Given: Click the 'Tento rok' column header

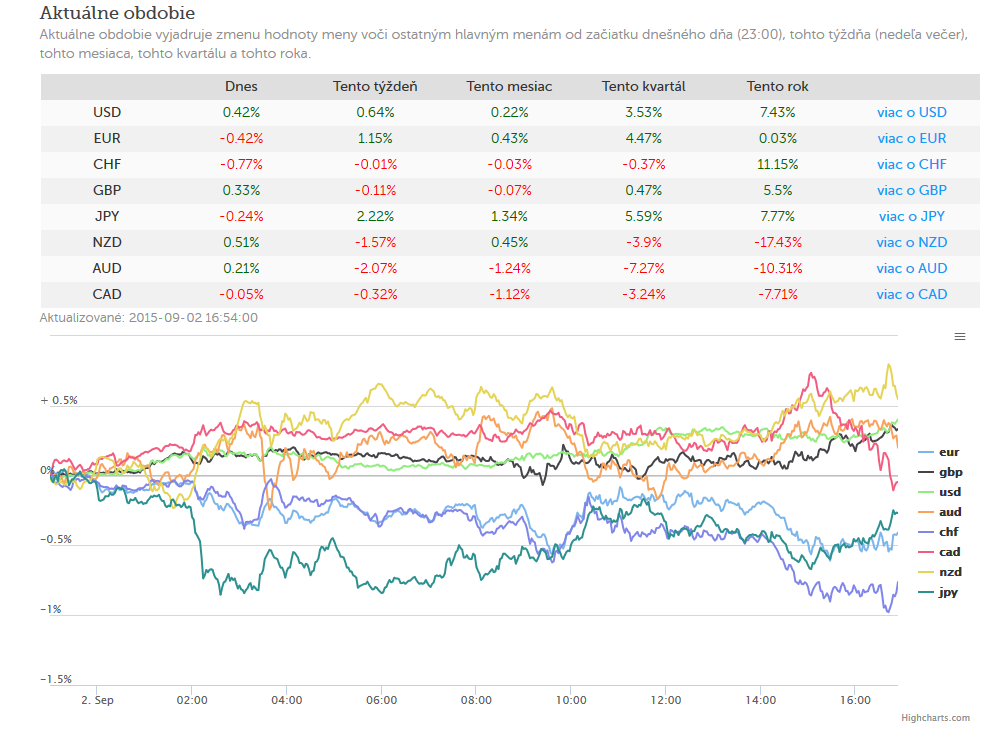Looking at the screenshot, I should (x=777, y=86).
